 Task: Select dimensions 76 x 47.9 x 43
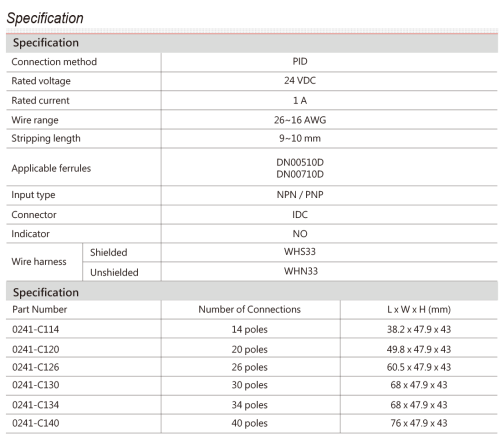coord(419,423)
